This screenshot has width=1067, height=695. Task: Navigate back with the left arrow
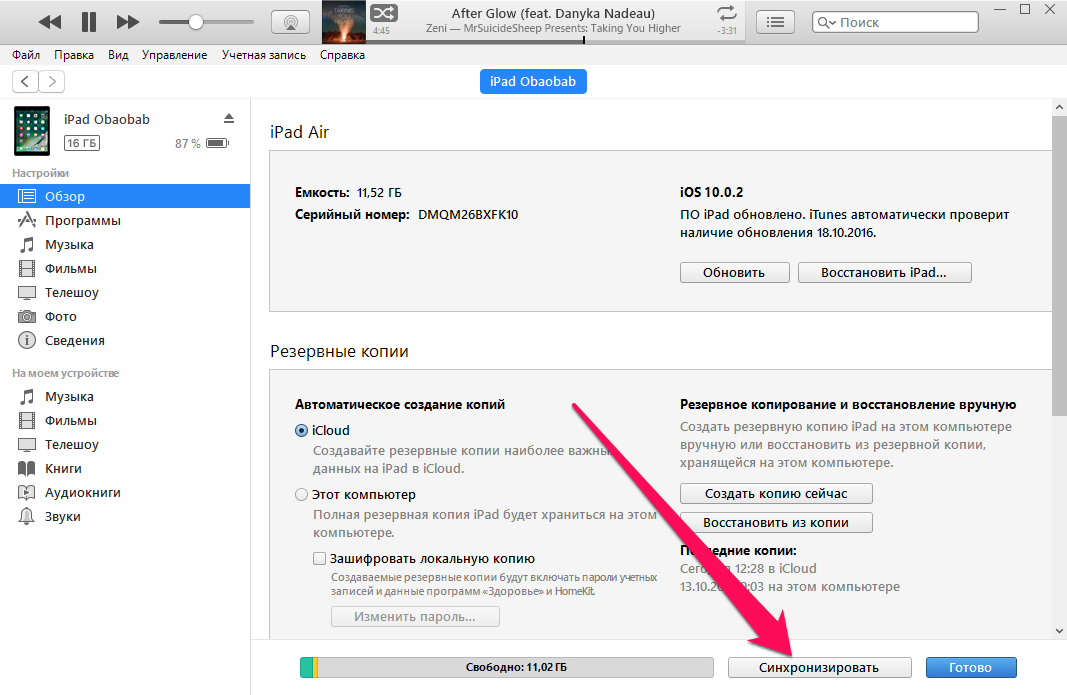25,82
